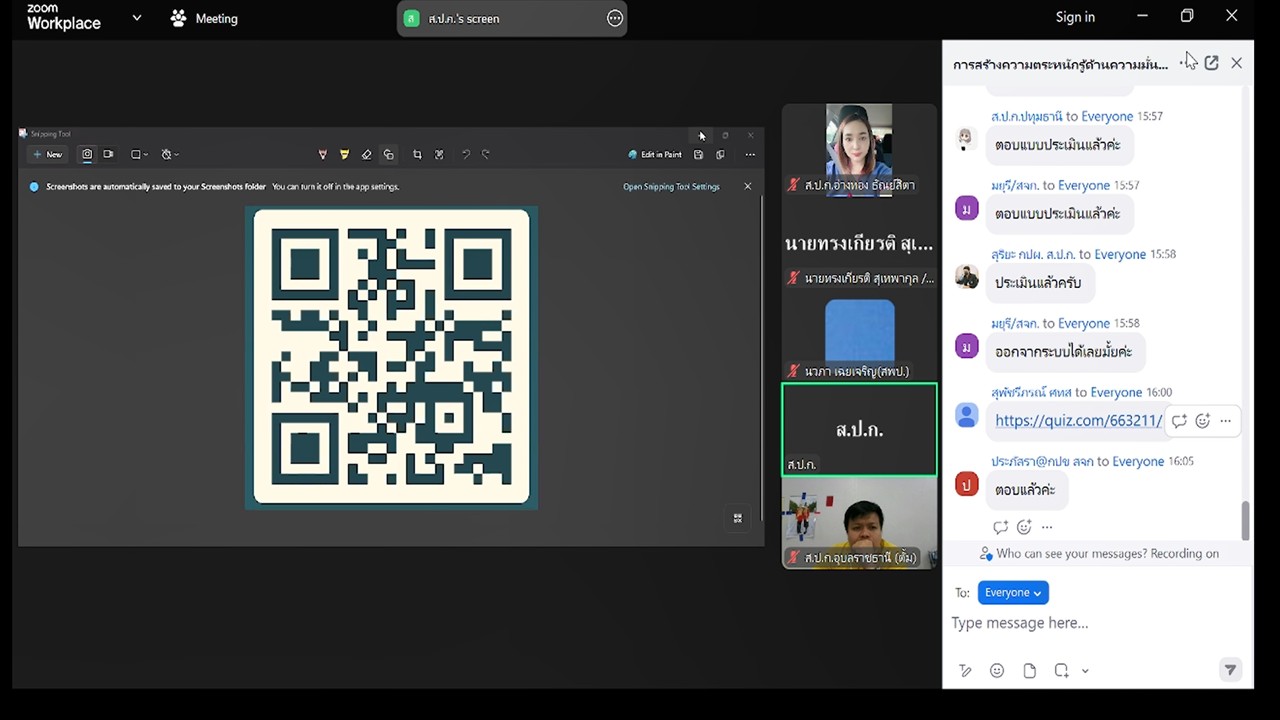The image size is (1280, 720).
Task: Open more actions under ตอบแล้วค่ะ message
Action: point(1047,527)
